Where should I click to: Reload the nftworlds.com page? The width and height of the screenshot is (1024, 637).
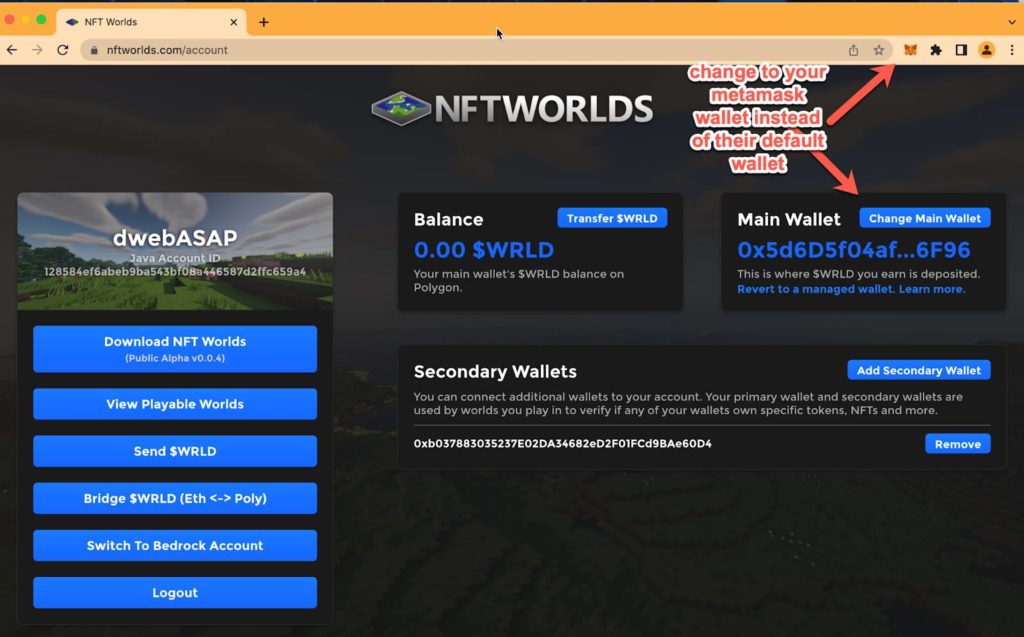(x=63, y=50)
